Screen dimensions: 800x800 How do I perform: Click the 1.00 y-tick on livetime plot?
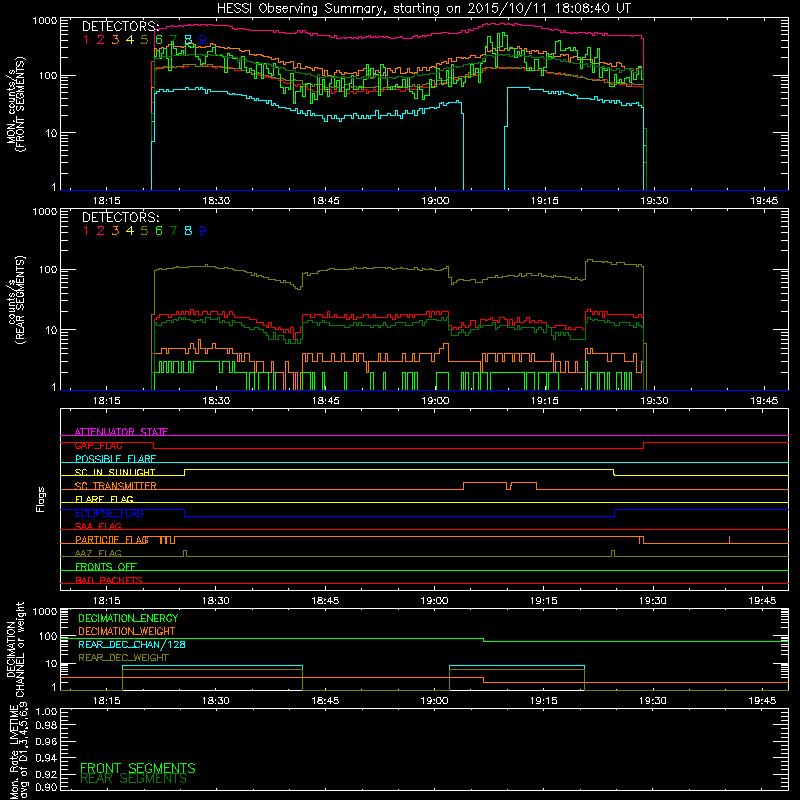(46, 711)
